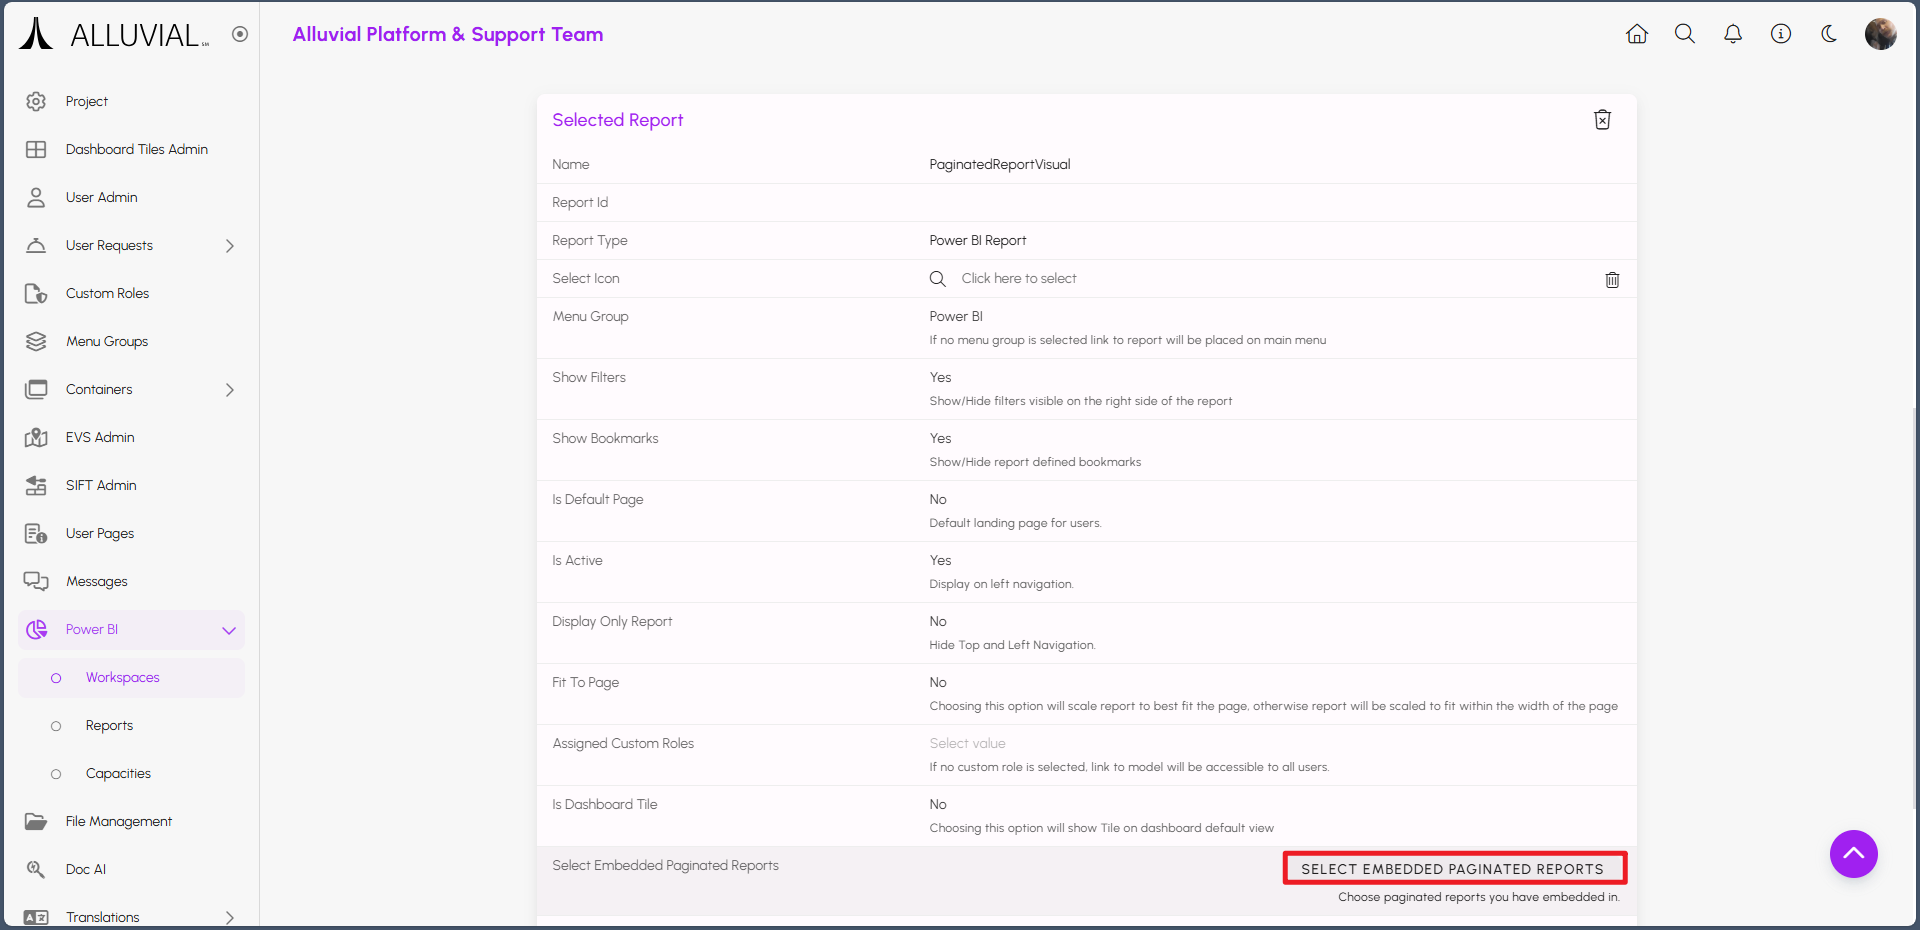Viewport: 1920px width, 930px height.
Task: Delete selected report using top trash icon
Action: [x=1601, y=120]
